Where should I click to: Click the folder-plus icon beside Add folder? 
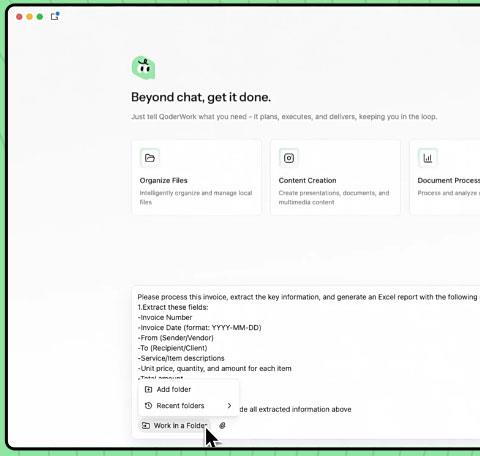tap(148, 389)
